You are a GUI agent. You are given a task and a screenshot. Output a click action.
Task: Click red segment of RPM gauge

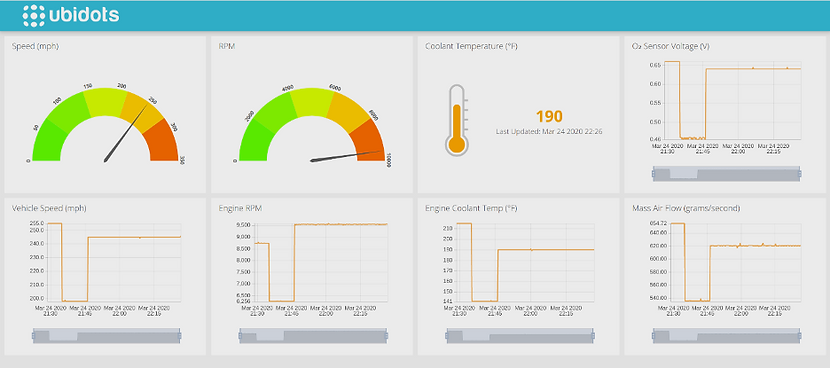coord(369,140)
